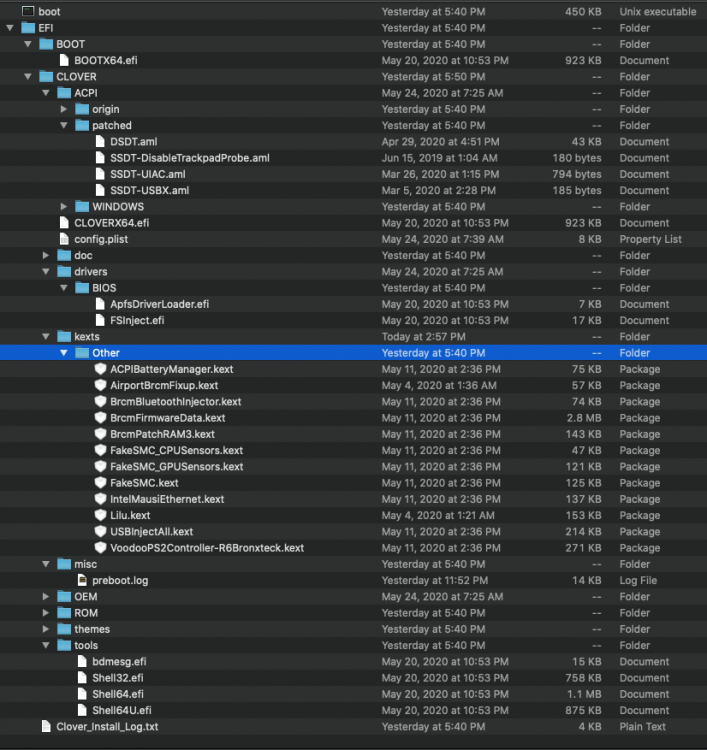This screenshot has width=707, height=750.
Task: Click the VoodooPS2Controller-R6Bronxteck.kext package icon
Action: click(100, 548)
